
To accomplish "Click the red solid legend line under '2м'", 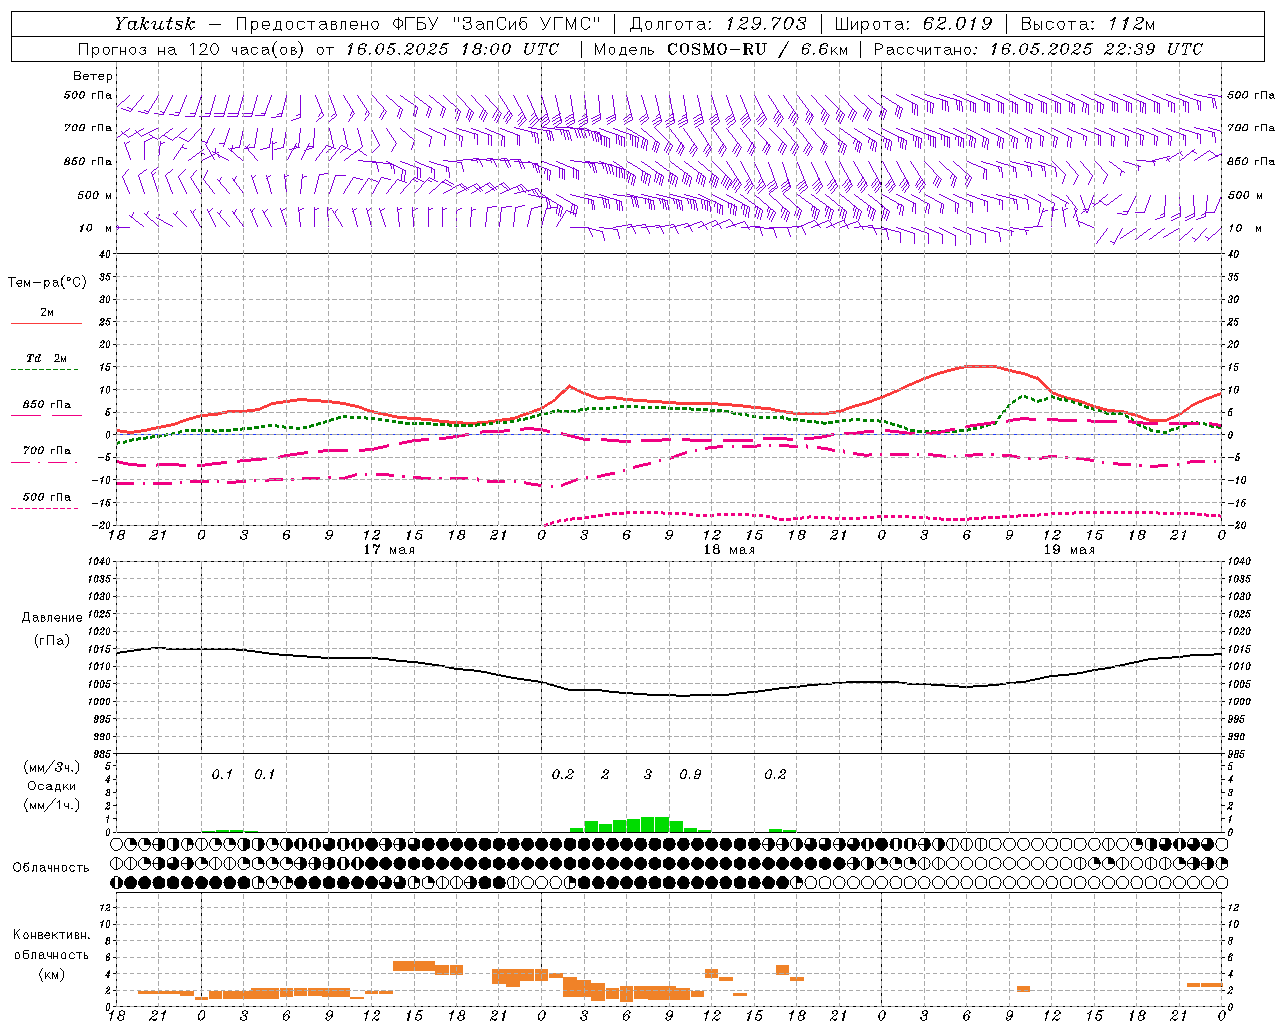I will pyautogui.click(x=46, y=324).
